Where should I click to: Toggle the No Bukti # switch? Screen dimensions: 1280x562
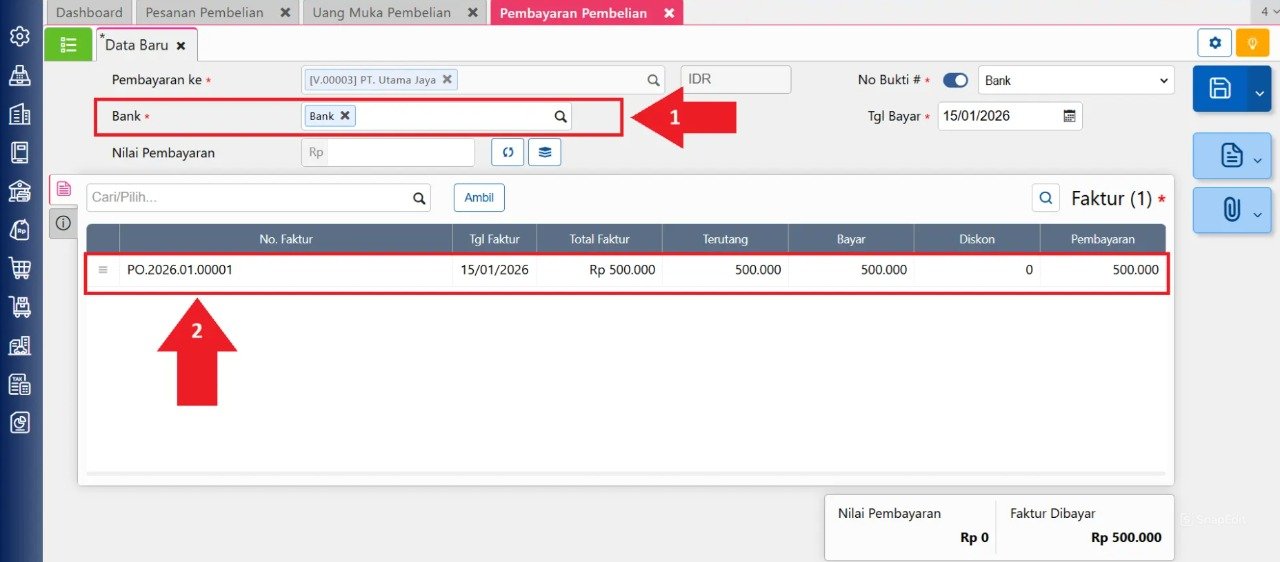[955, 80]
